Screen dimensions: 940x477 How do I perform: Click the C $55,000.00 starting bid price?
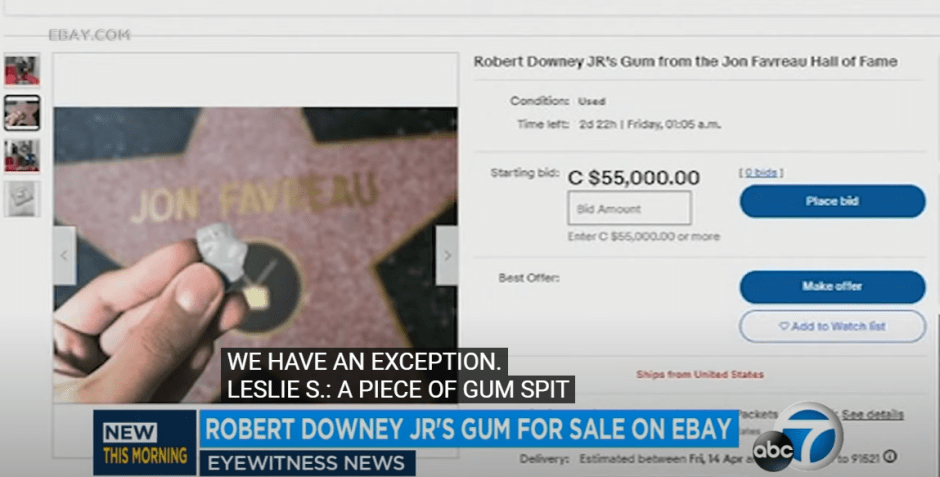coord(634,178)
